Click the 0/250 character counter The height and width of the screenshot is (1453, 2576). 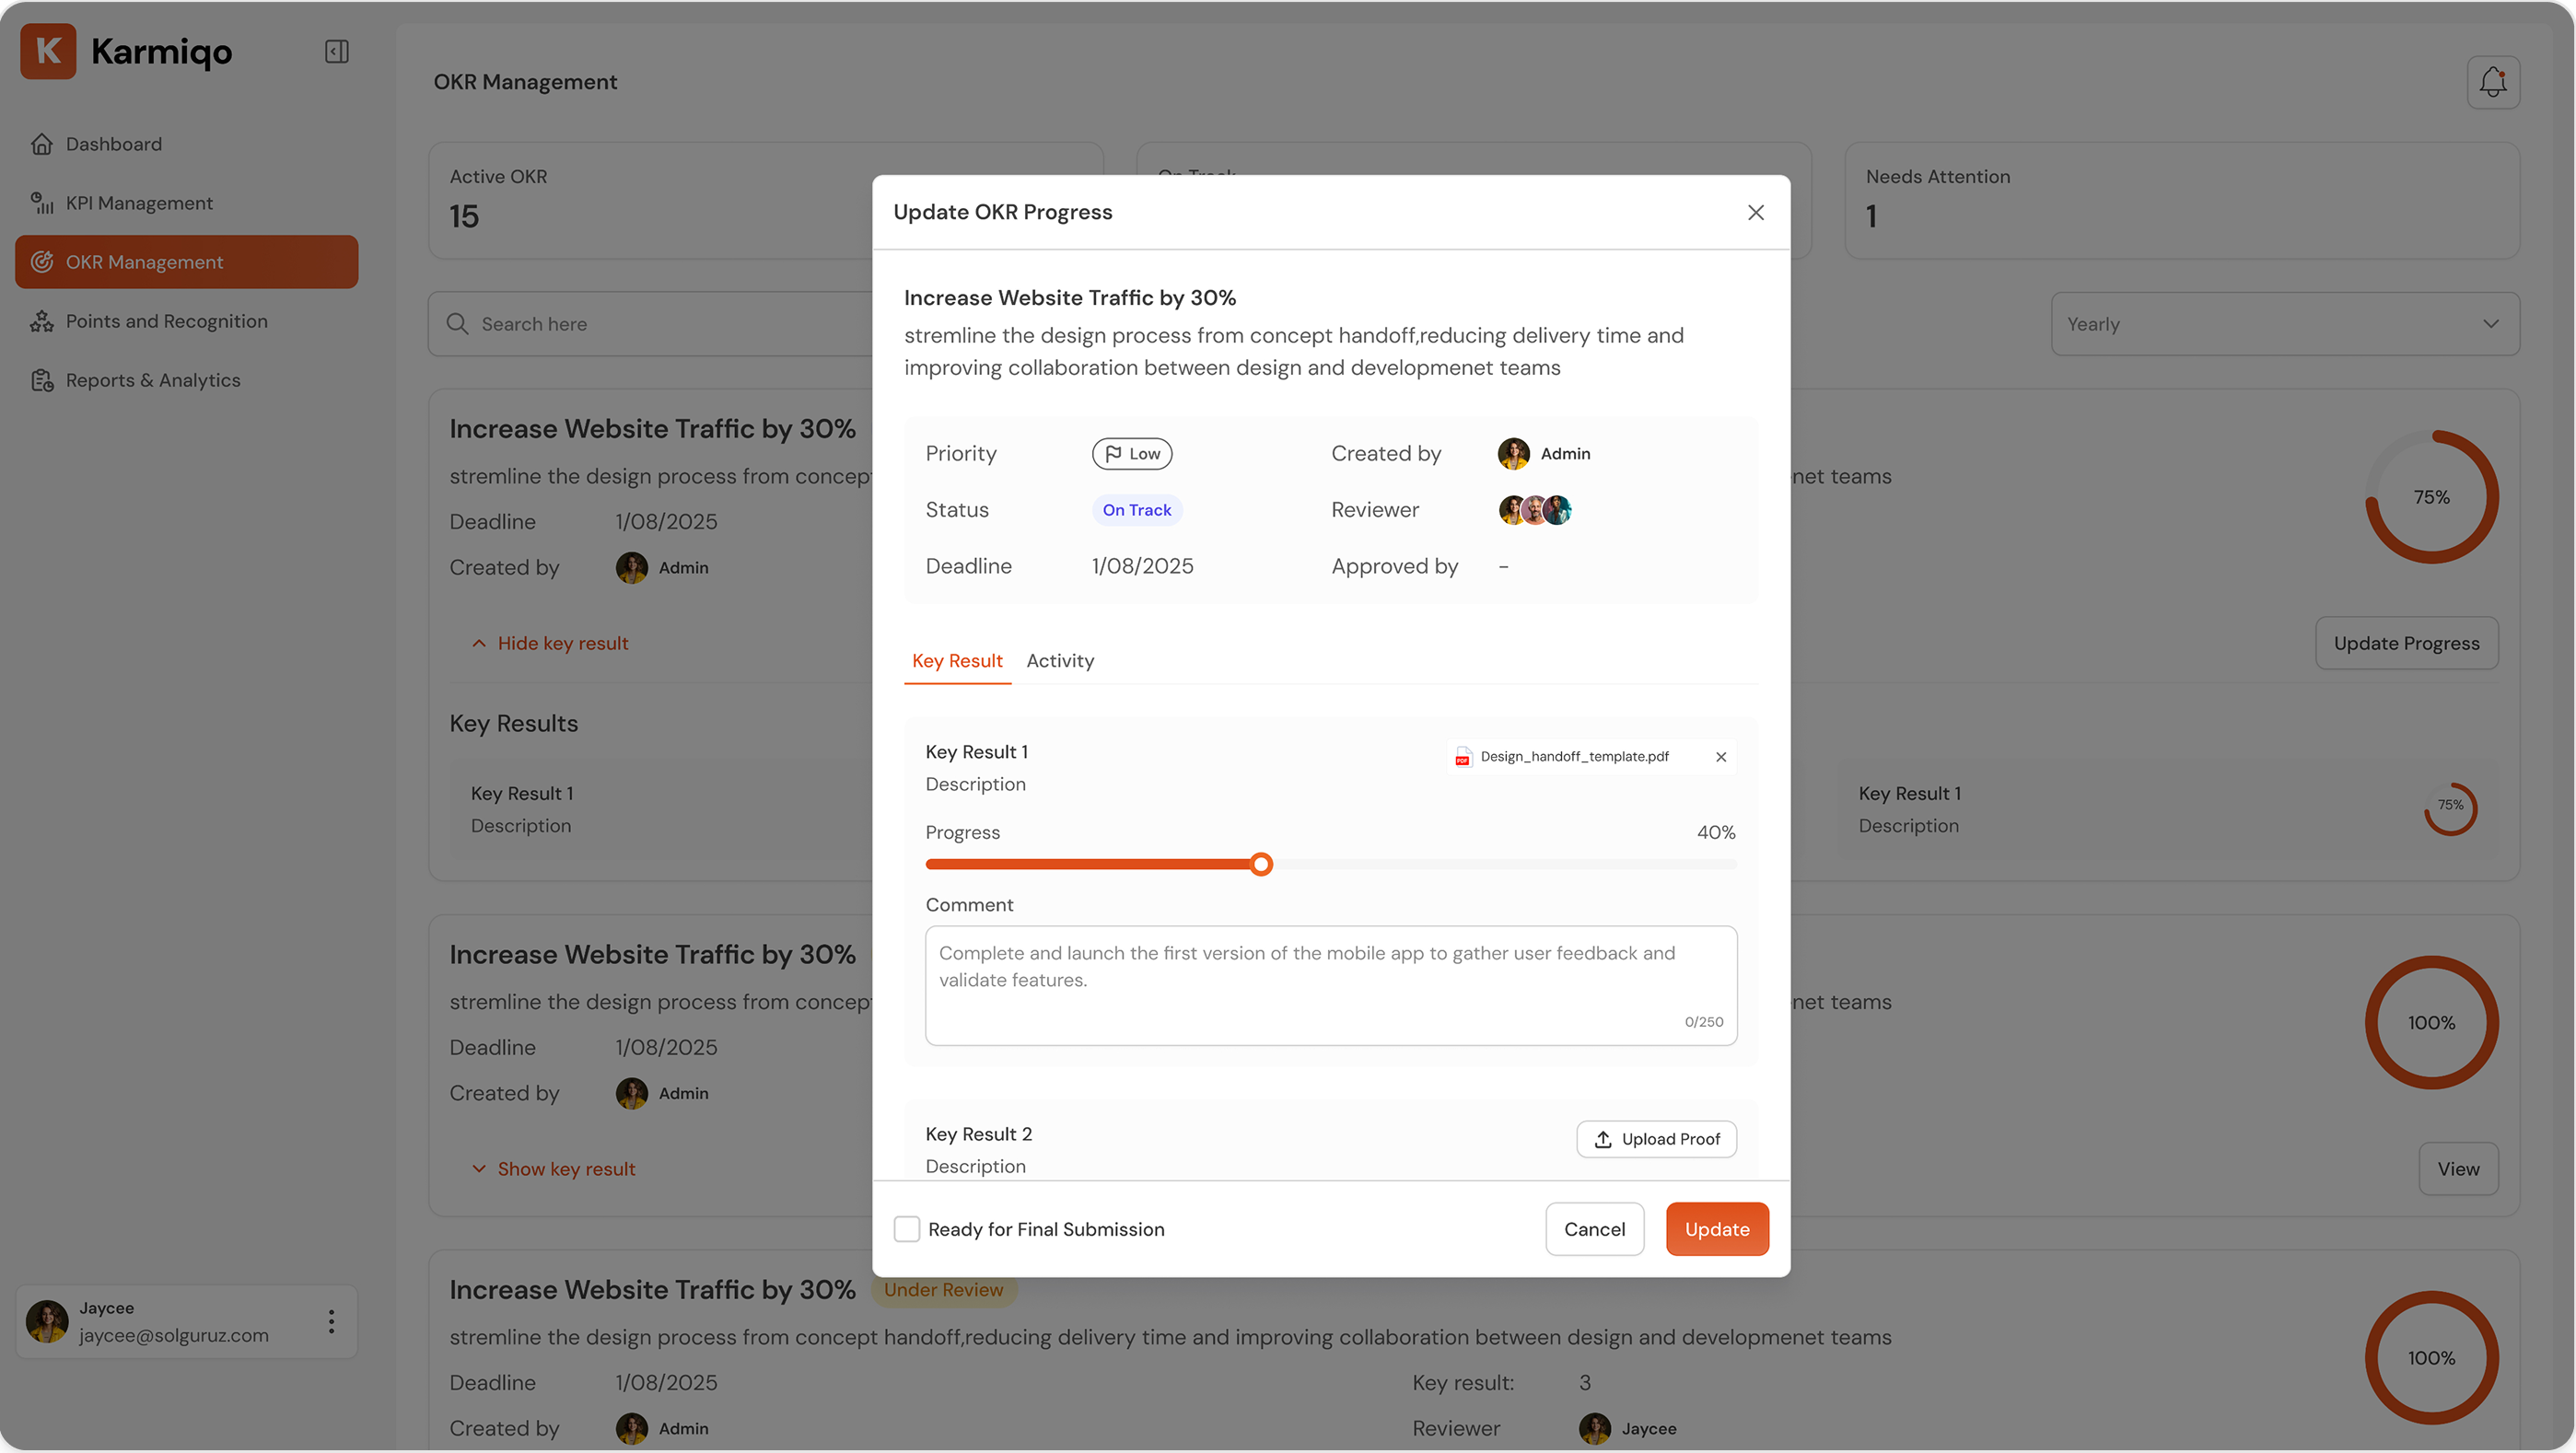pos(1704,1022)
